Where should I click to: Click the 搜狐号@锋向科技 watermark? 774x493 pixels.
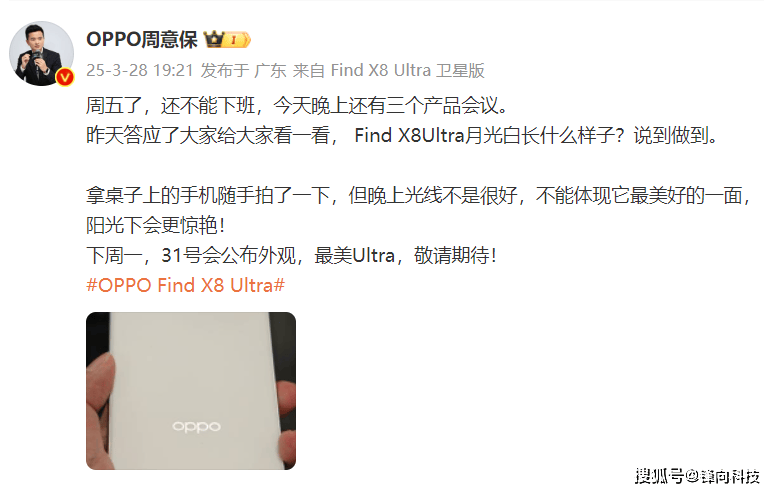click(x=697, y=476)
